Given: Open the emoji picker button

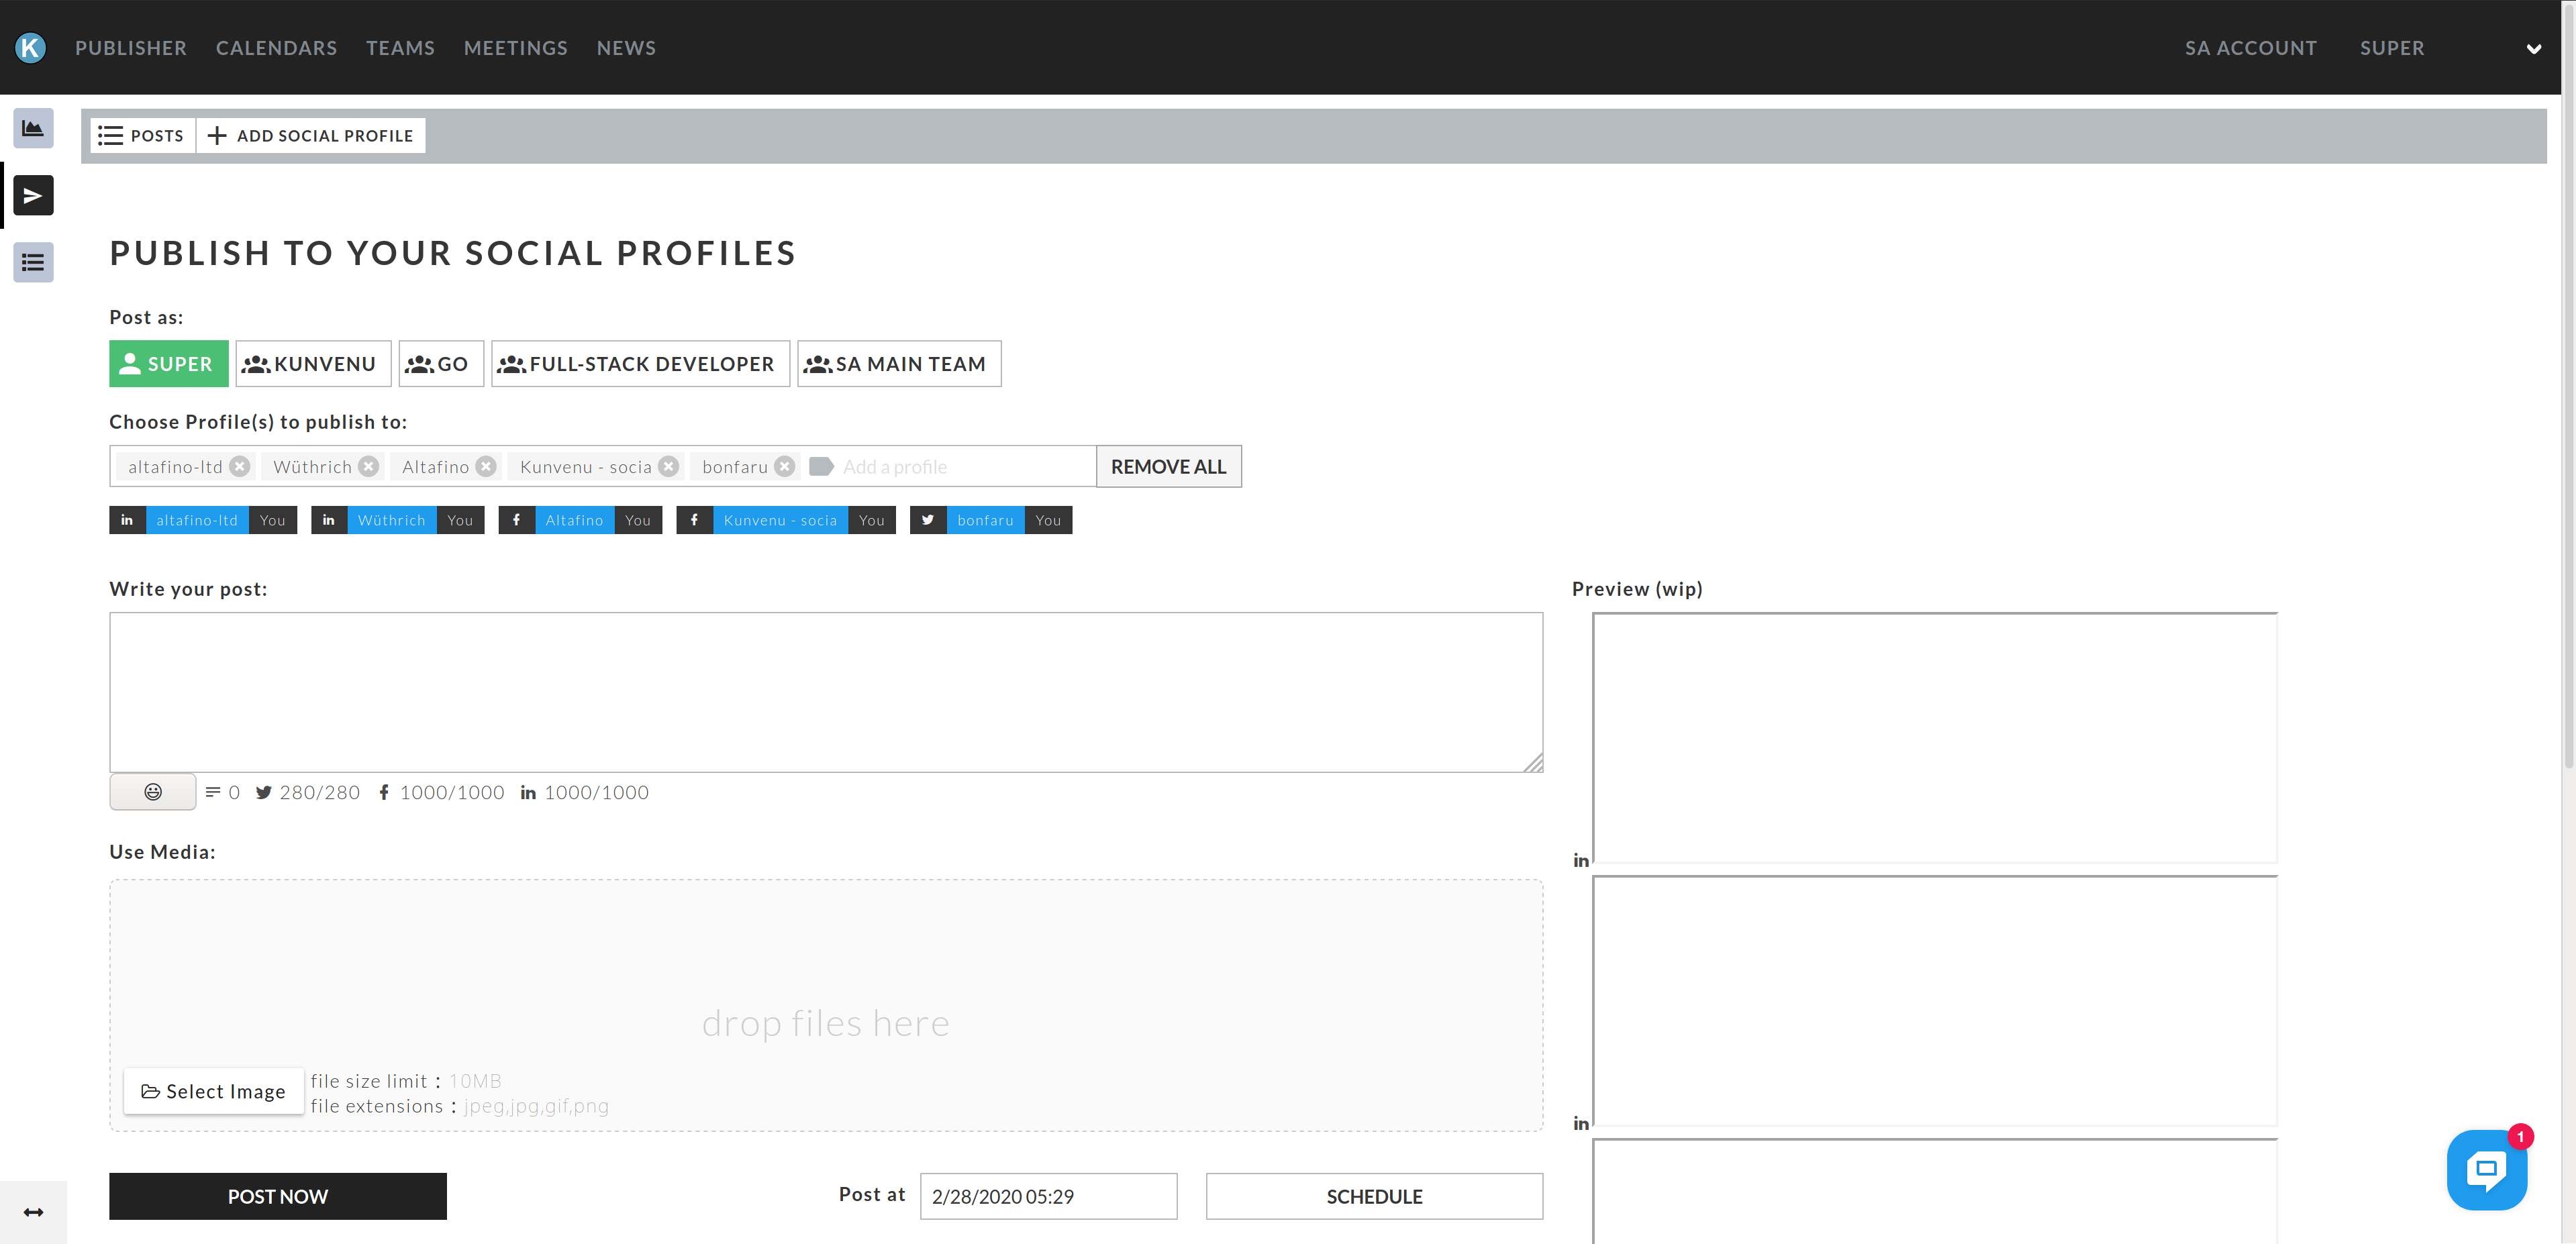Looking at the screenshot, I should click(x=152, y=791).
